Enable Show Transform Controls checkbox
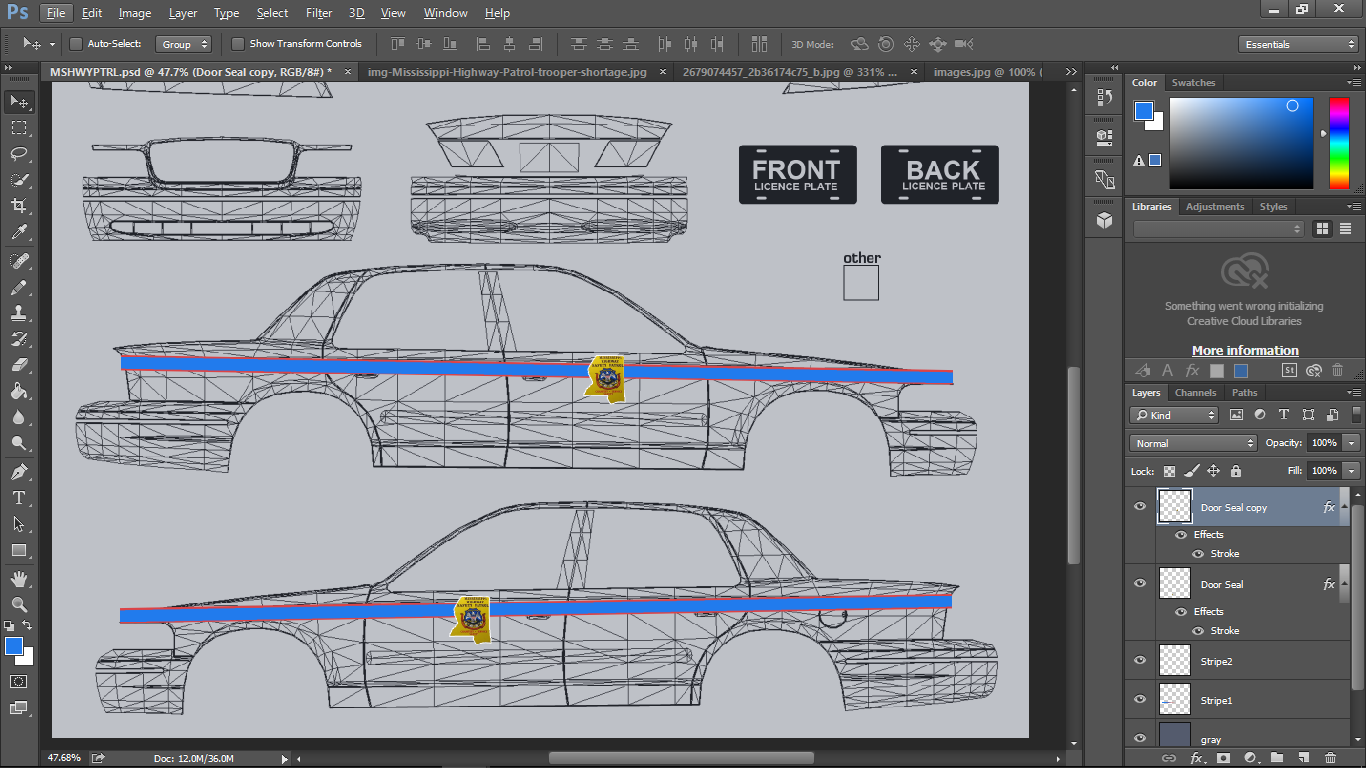The image size is (1366, 768). pos(238,44)
